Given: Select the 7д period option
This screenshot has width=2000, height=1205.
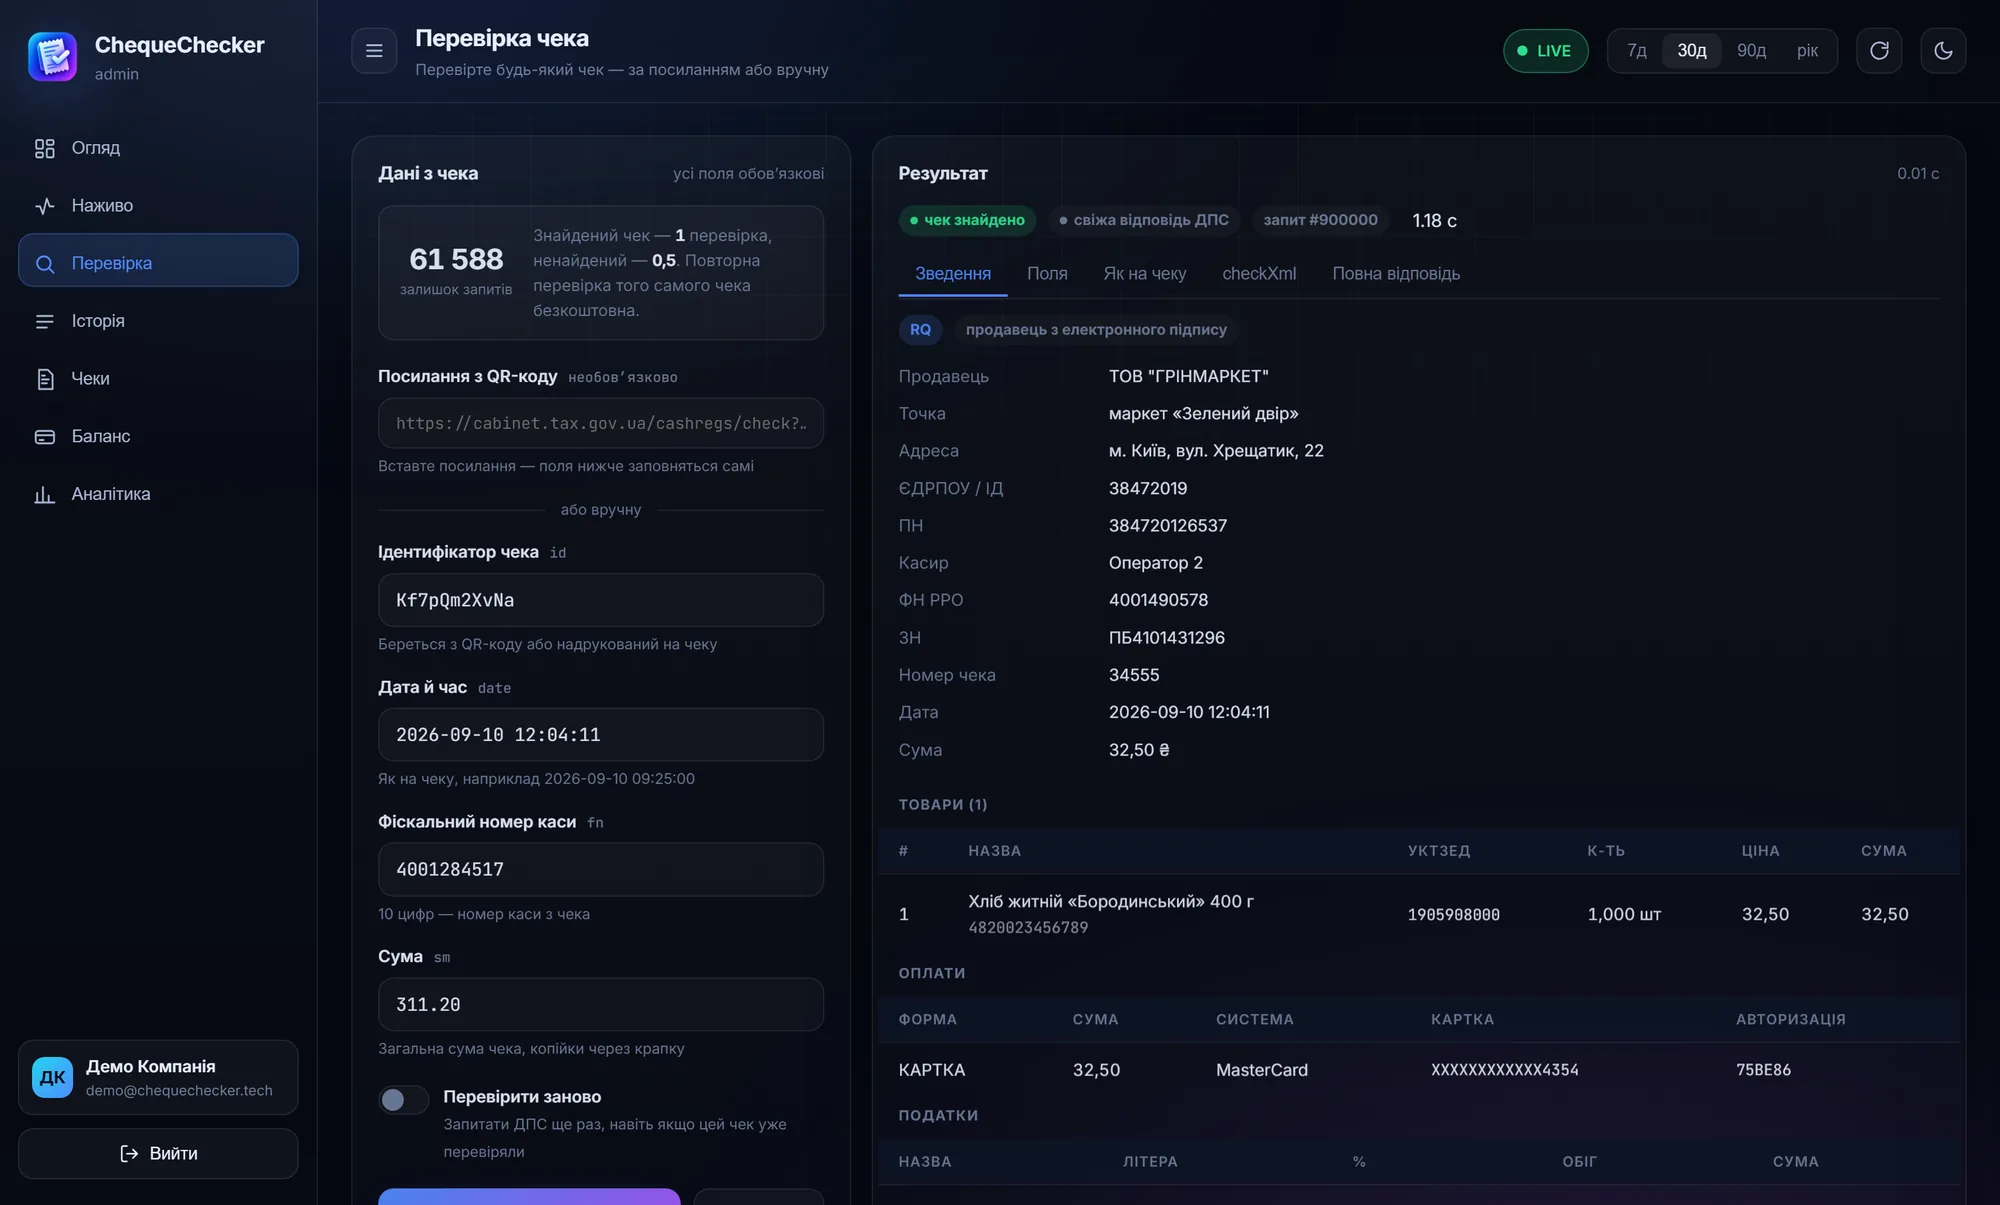Looking at the screenshot, I should coord(1636,51).
